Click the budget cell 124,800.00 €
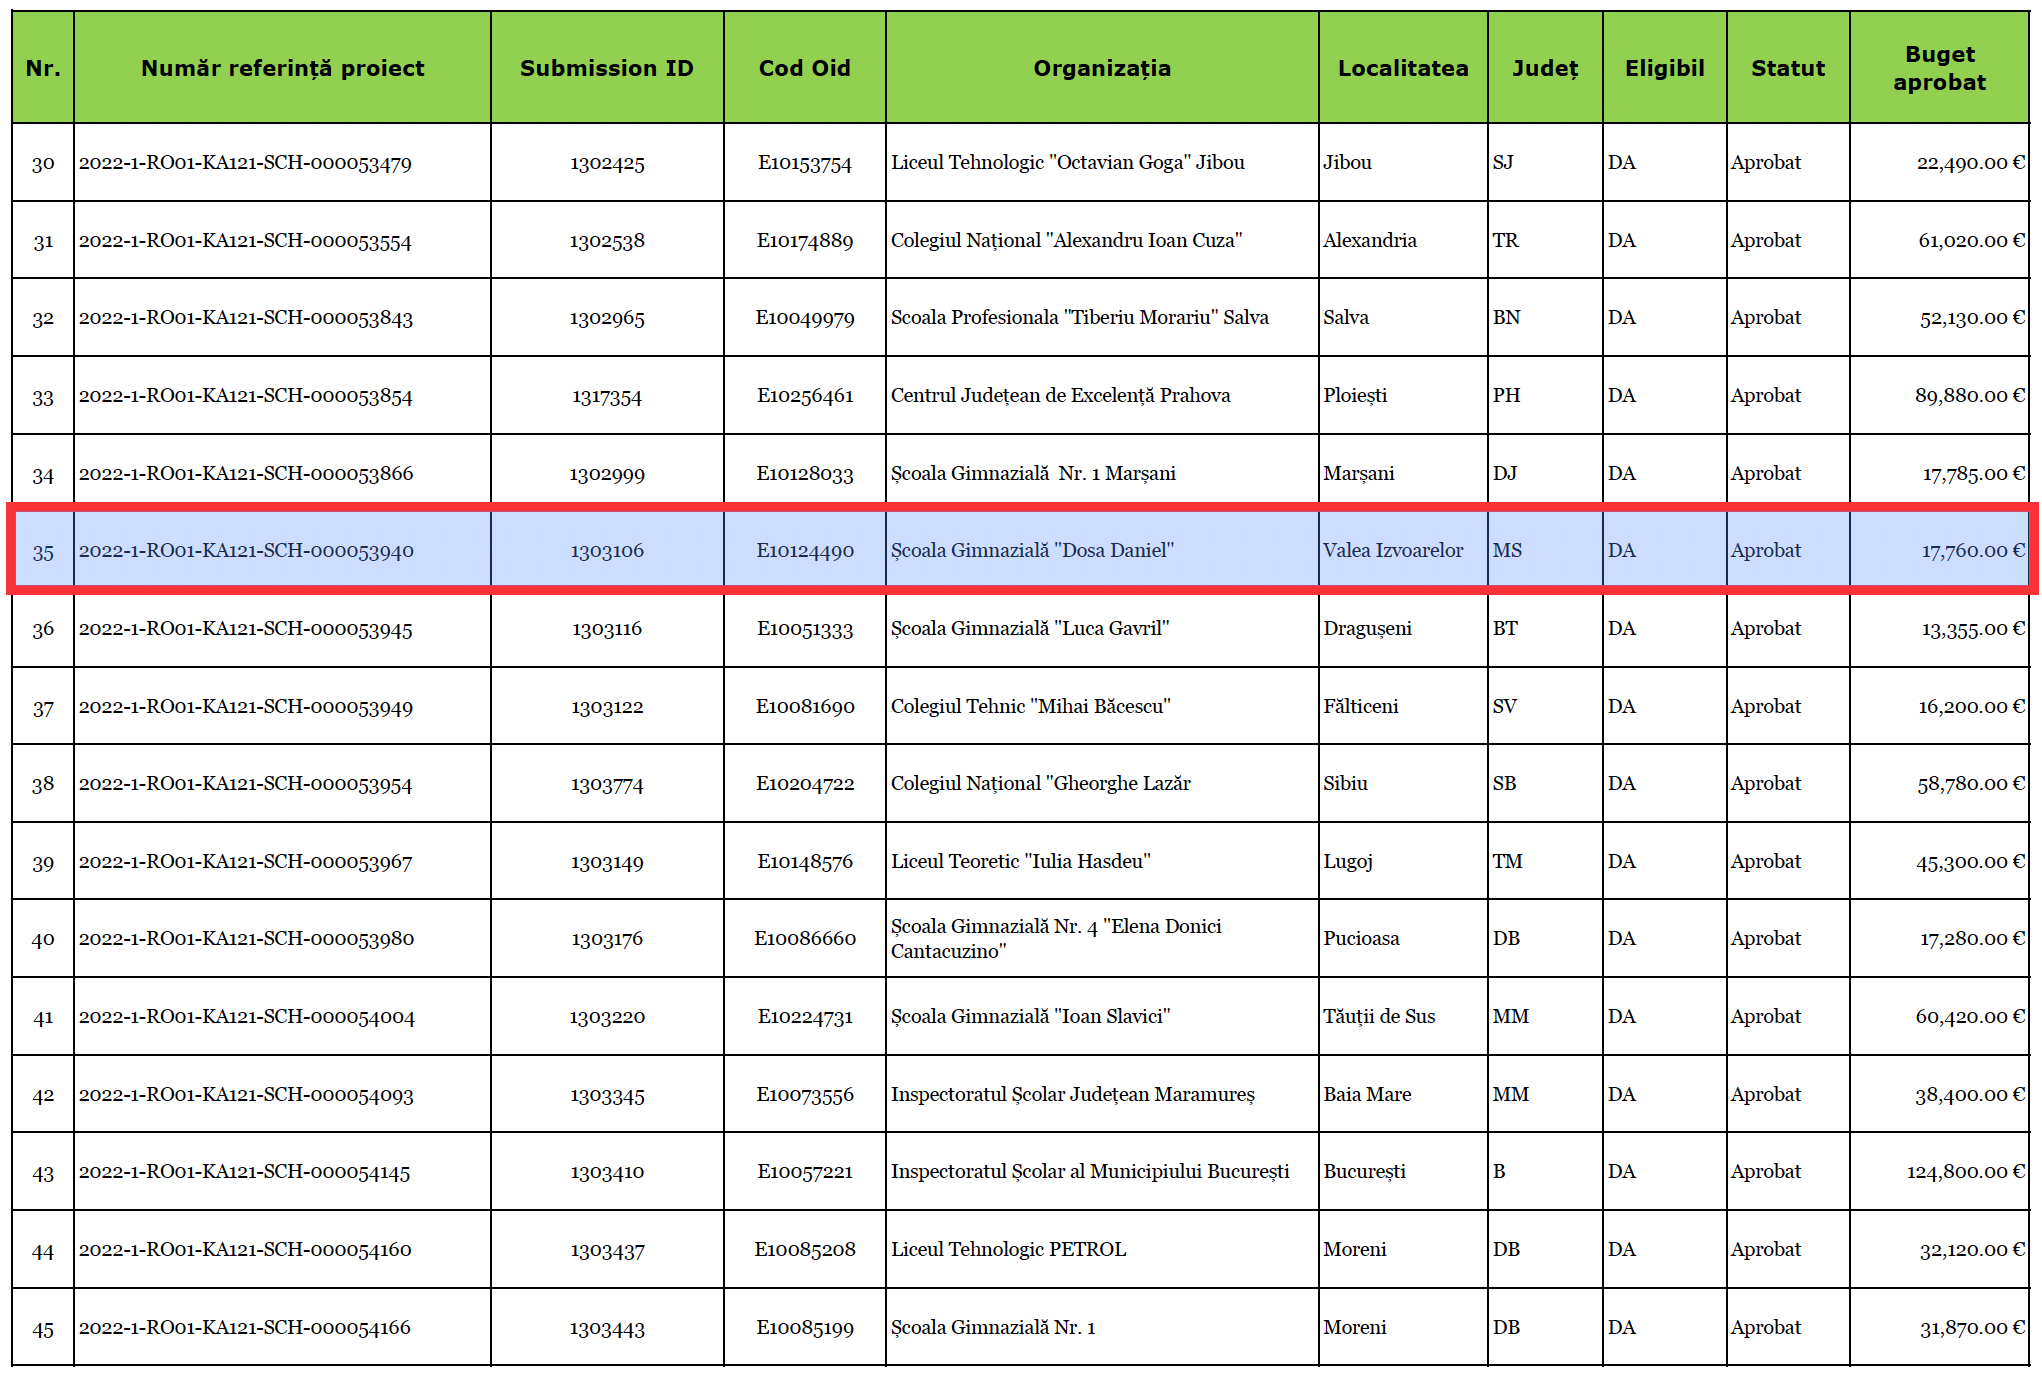Image resolution: width=2042 pixels, height=1384 pixels. 1964,1171
